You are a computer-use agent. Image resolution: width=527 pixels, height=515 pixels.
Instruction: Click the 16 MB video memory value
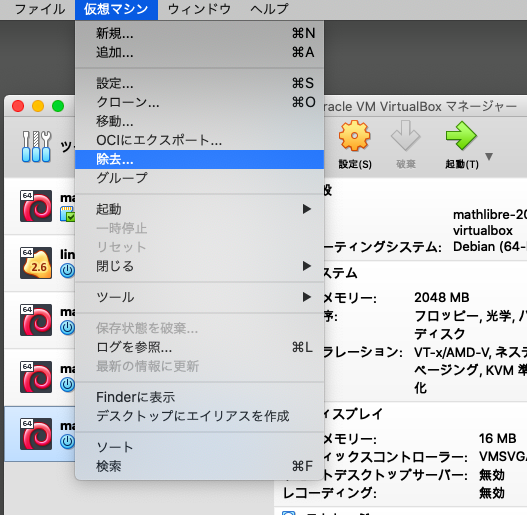pyautogui.click(x=497, y=439)
